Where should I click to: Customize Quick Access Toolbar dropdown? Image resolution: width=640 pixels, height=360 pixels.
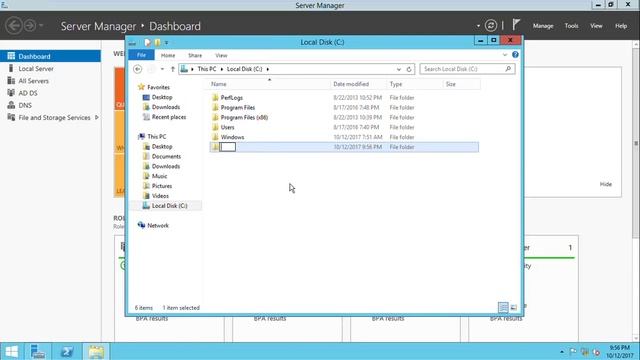click(167, 42)
